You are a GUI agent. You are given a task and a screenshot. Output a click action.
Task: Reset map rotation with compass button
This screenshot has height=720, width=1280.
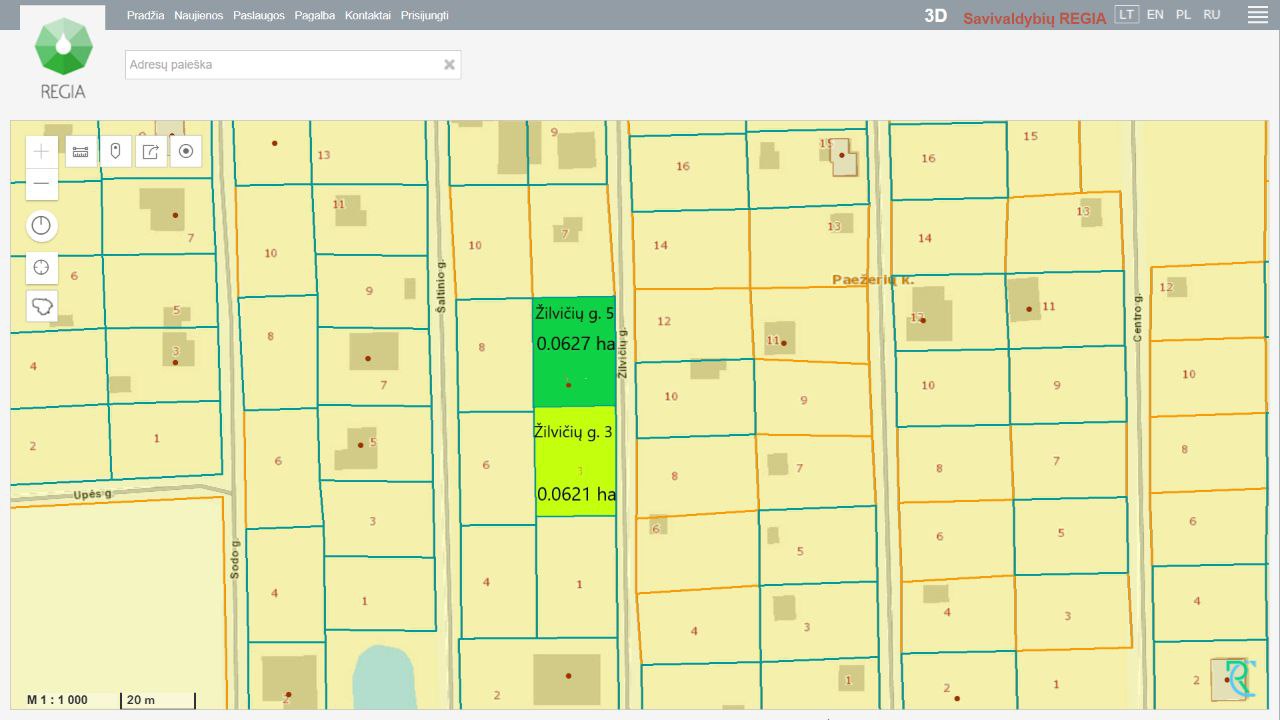41,225
